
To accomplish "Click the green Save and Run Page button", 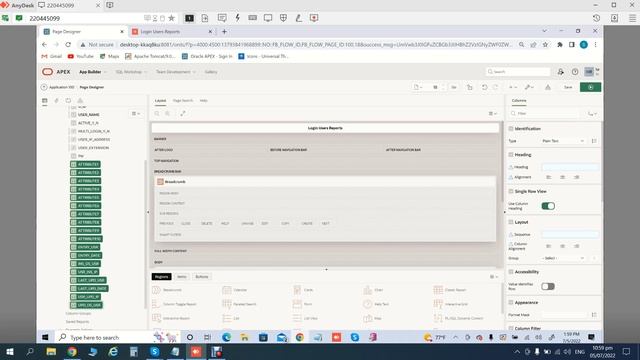I will pyautogui.click(x=590, y=87).
